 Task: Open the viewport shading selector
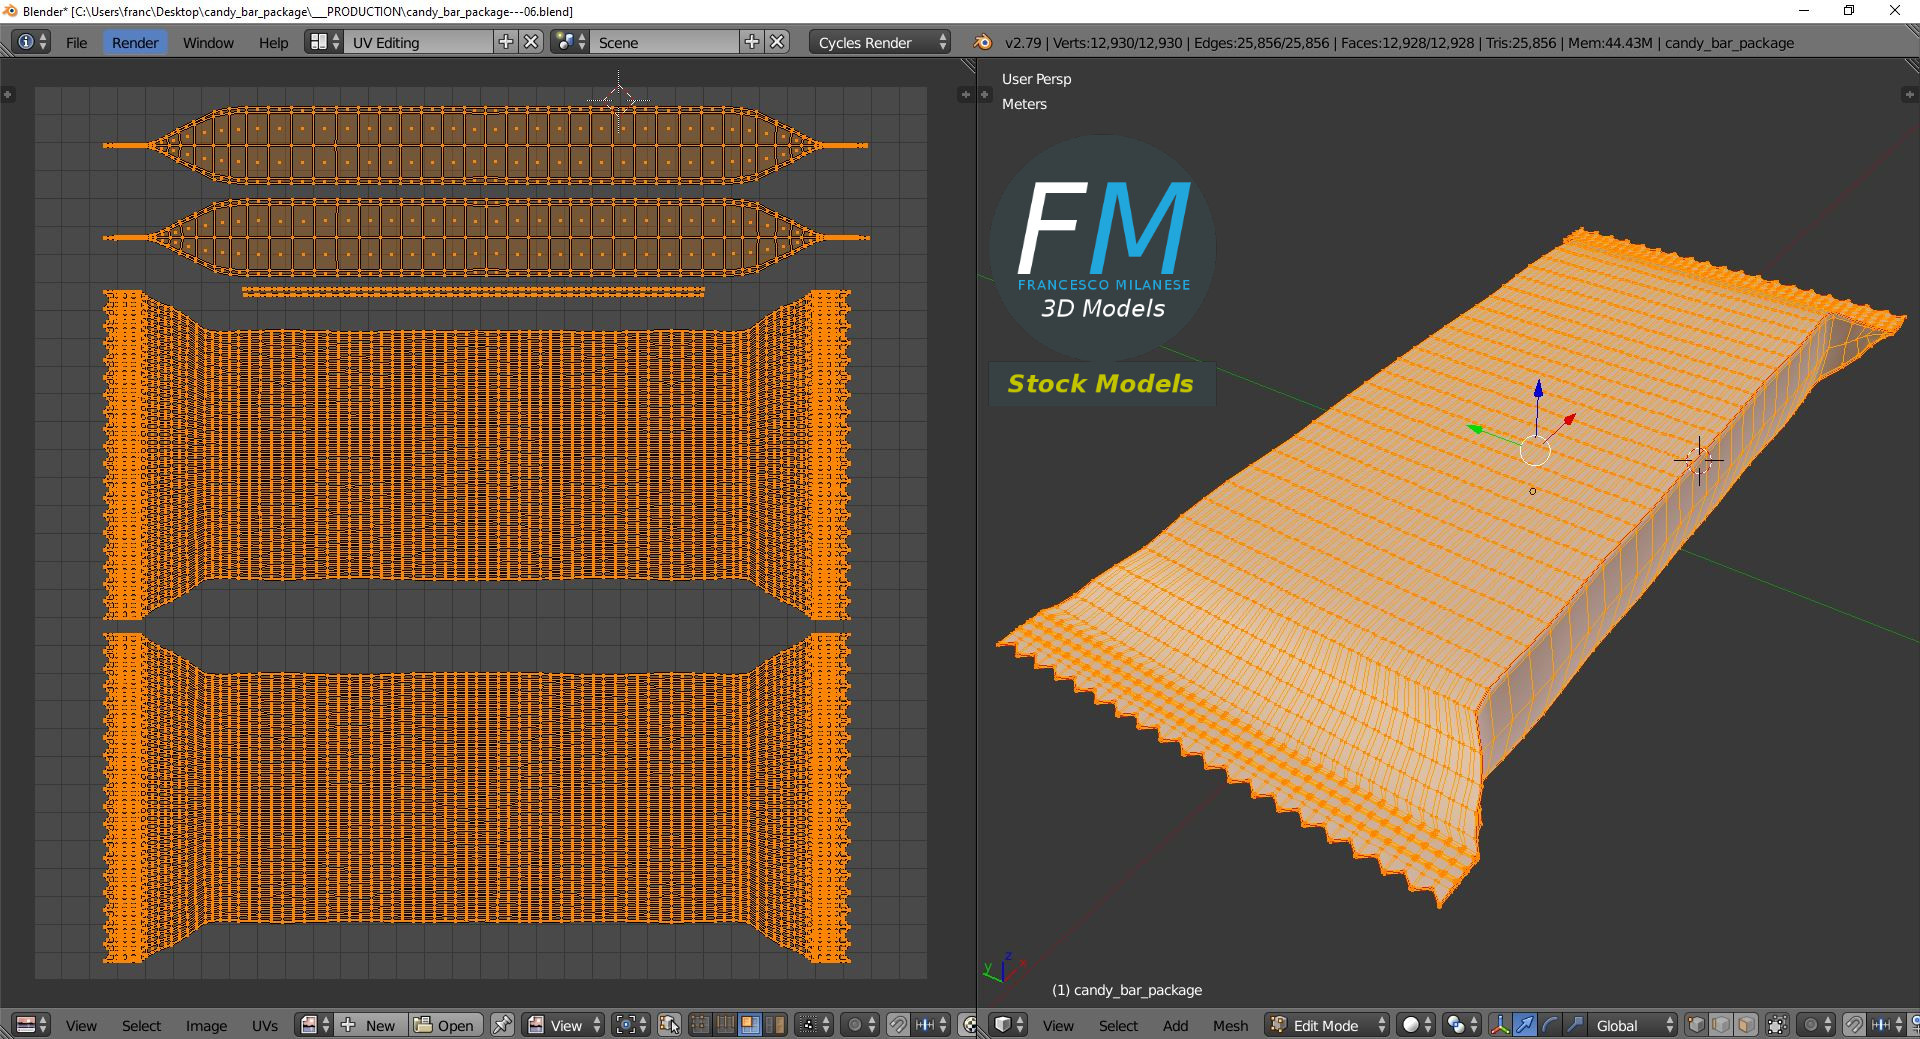pos(1416,1025)
